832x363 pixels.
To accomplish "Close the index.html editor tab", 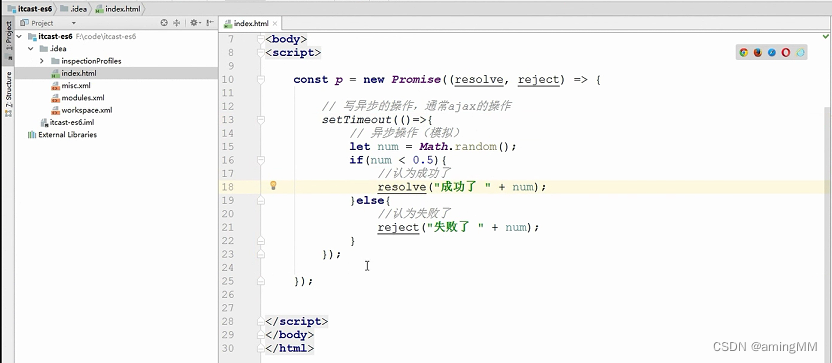I will tap(274, 24).
